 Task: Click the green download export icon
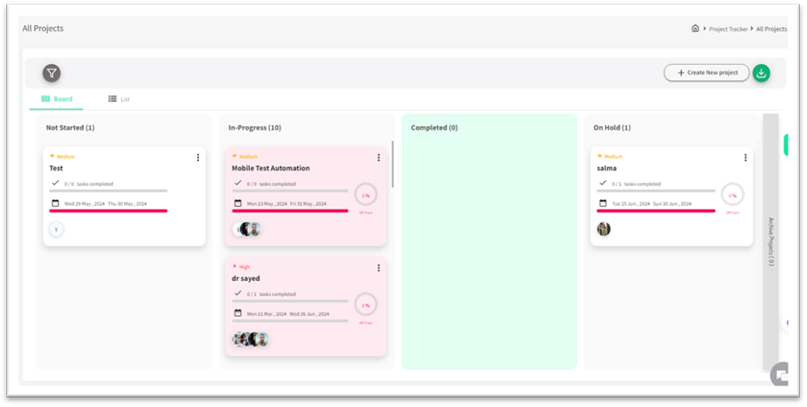761,73
